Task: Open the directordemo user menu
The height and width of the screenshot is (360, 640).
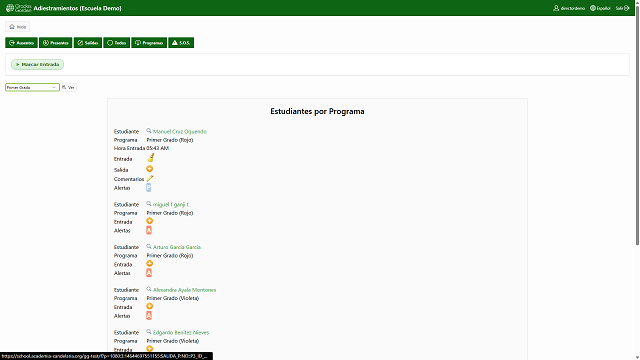Action: [569, 8]
